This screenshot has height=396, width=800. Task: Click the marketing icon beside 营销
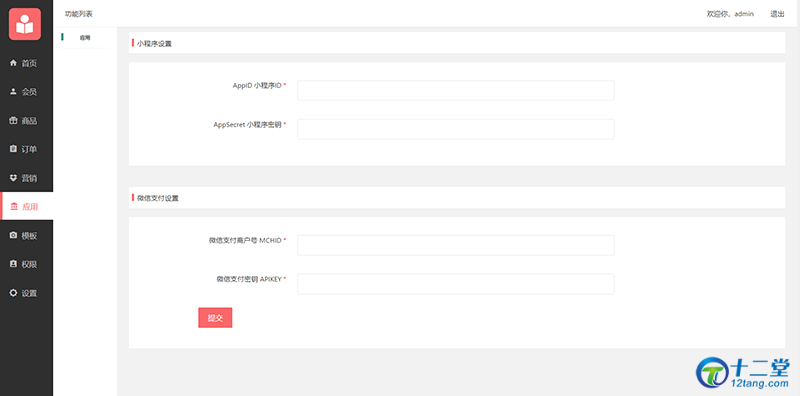tap(14, 178)
